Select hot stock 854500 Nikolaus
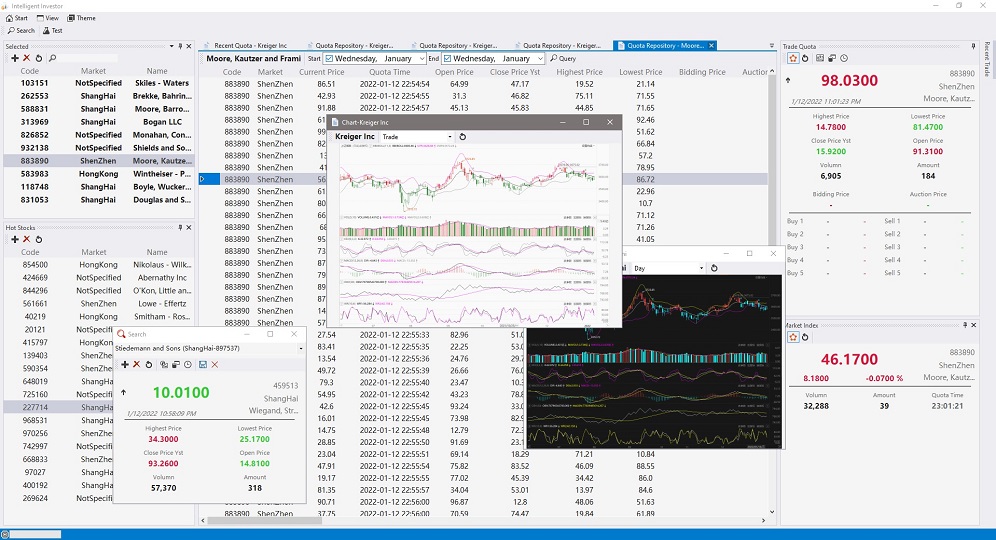 99,265
